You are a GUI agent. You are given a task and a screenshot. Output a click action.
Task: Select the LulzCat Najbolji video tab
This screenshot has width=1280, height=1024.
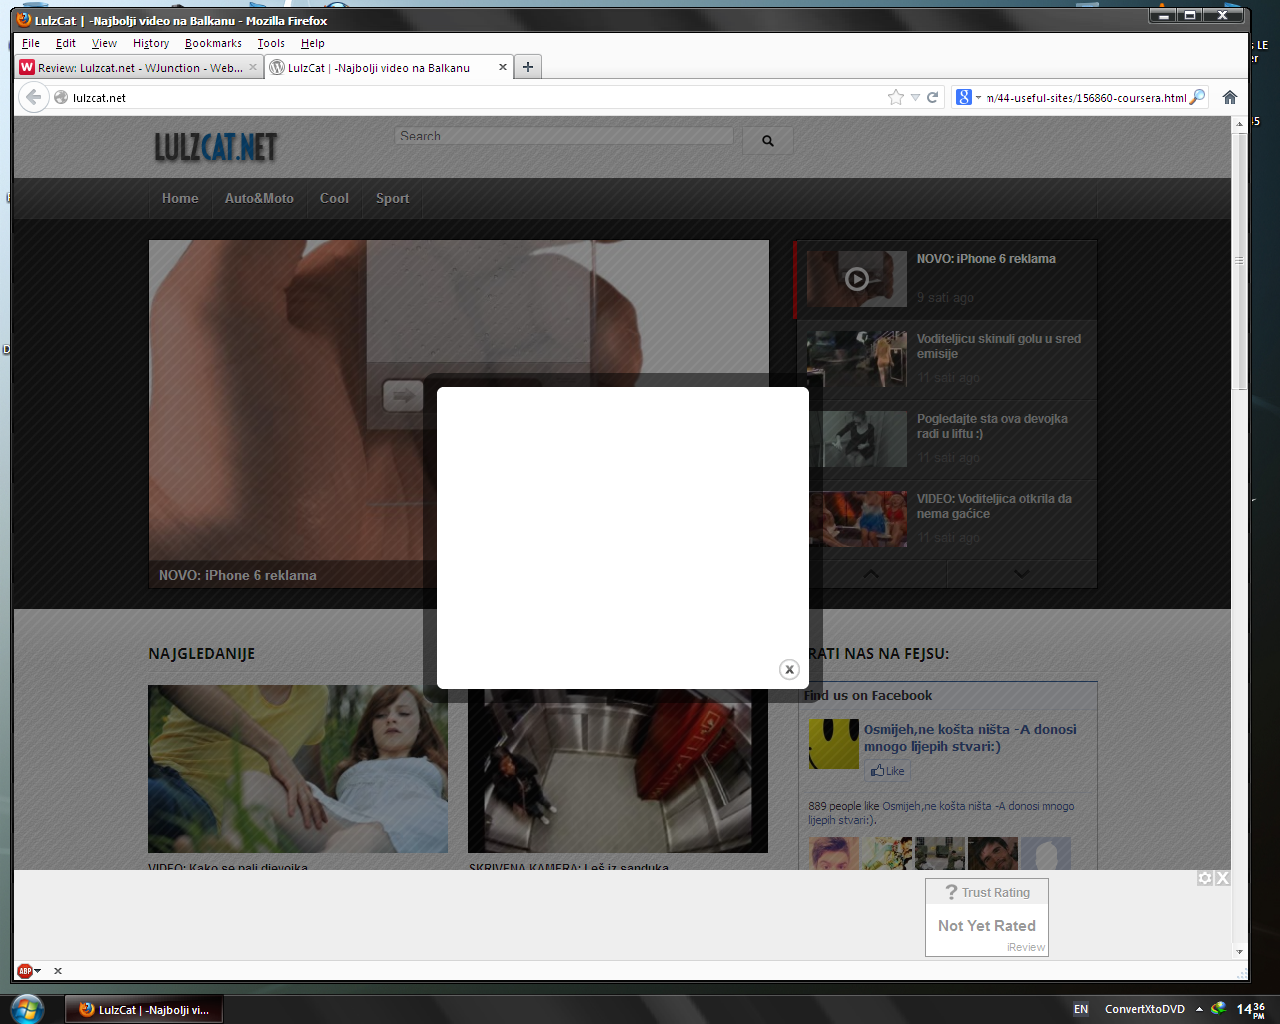pos(389,67)
